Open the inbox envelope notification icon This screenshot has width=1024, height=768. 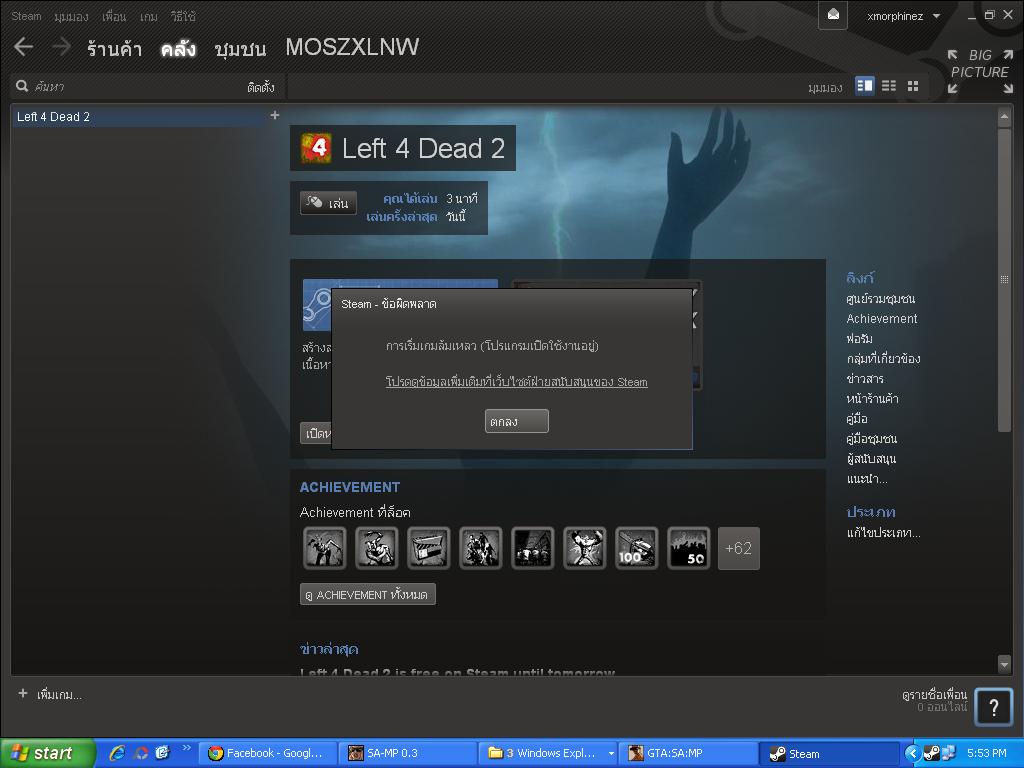click(833, 15)
